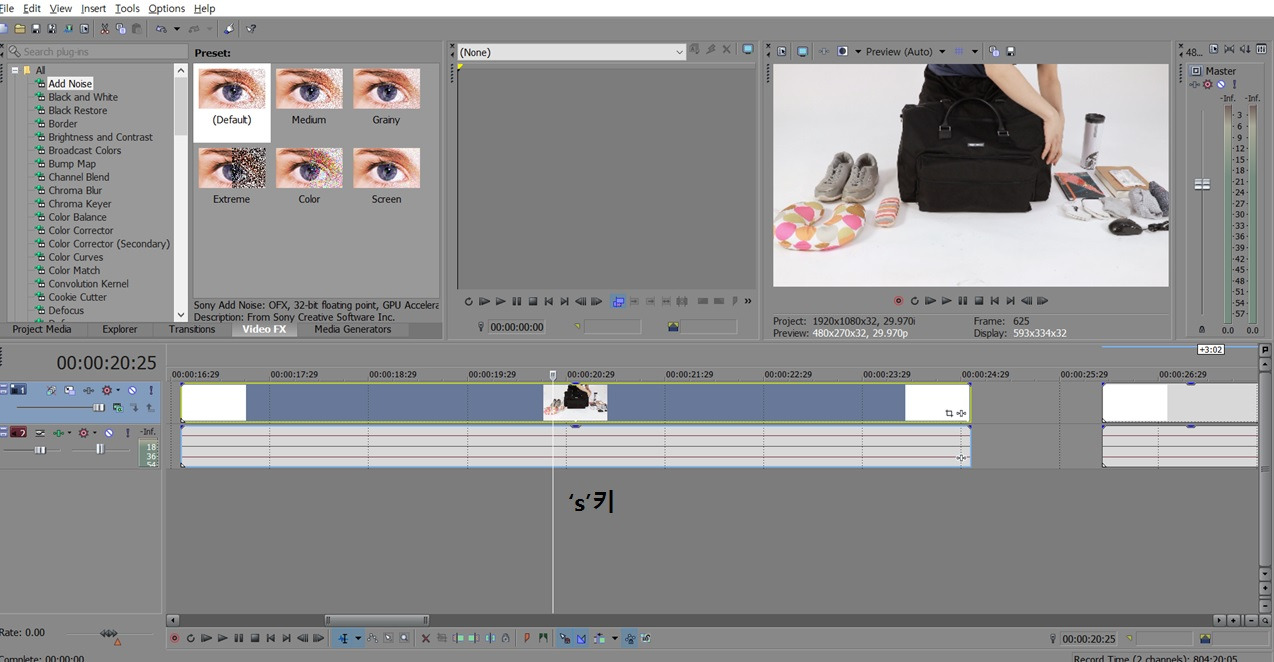Mute audio track 2
Screen dimensions: 1274x662
click(x=109, y=433)
